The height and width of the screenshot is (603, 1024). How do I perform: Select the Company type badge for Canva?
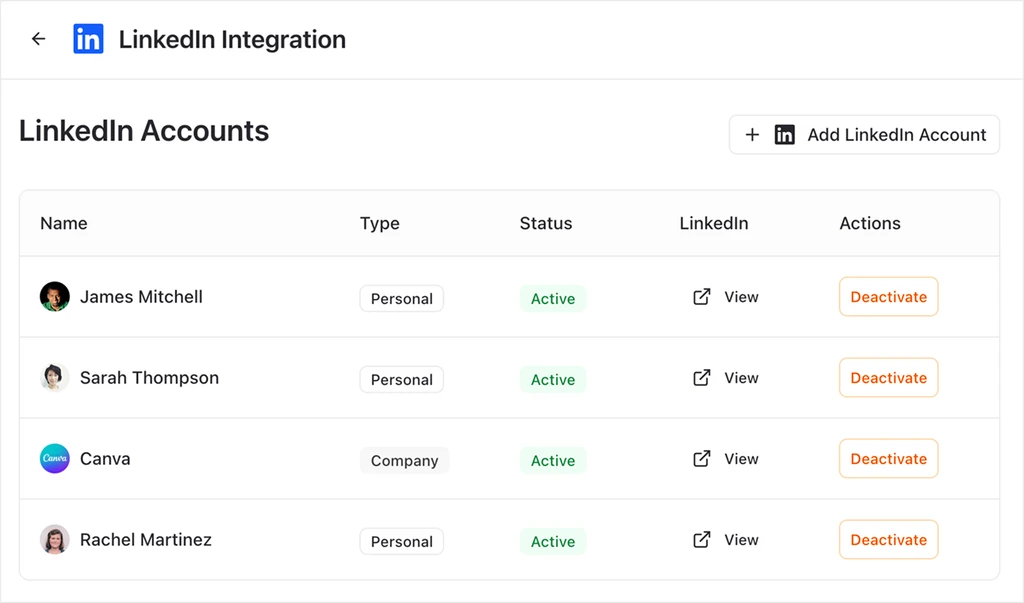tap(404, 460)
